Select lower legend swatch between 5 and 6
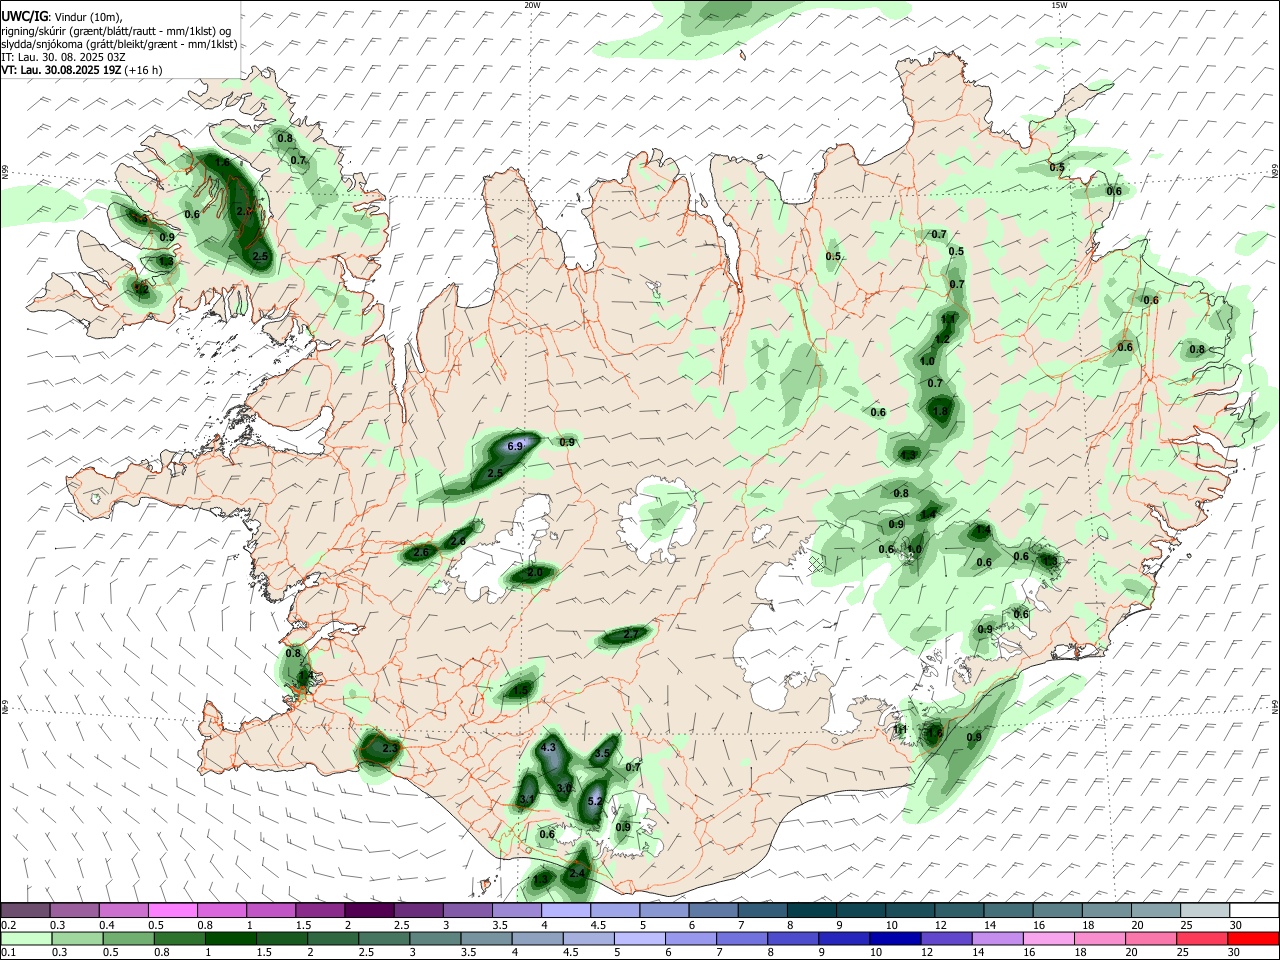The image size is (1280, 960). pos(640,938)
